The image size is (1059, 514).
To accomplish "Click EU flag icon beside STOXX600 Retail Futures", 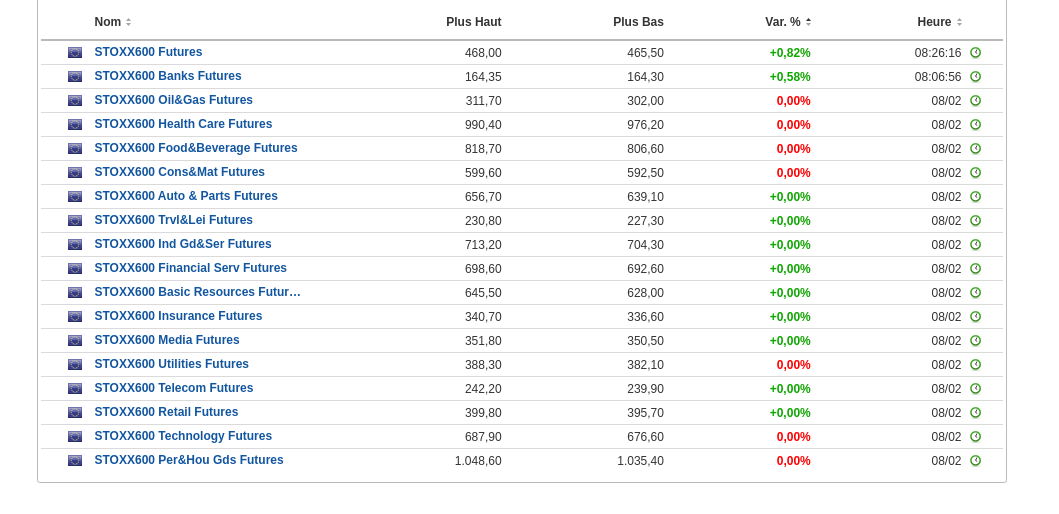I will [x=75, y=413].
